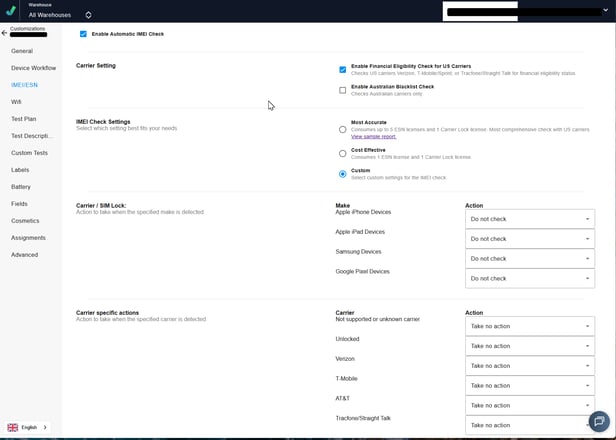Choose the Cost Effective IMEI setting
This screenshot has height=440, width=616.
point(343,154)
